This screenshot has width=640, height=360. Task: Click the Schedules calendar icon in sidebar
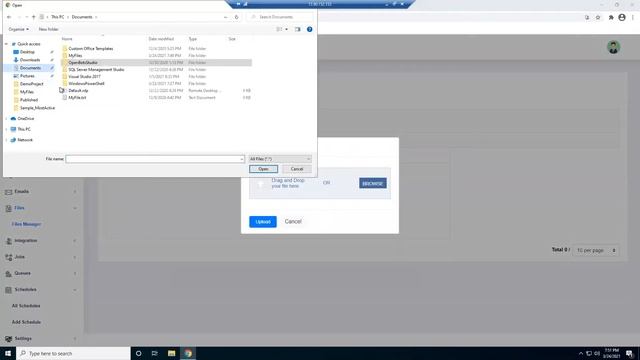[9, 290]
